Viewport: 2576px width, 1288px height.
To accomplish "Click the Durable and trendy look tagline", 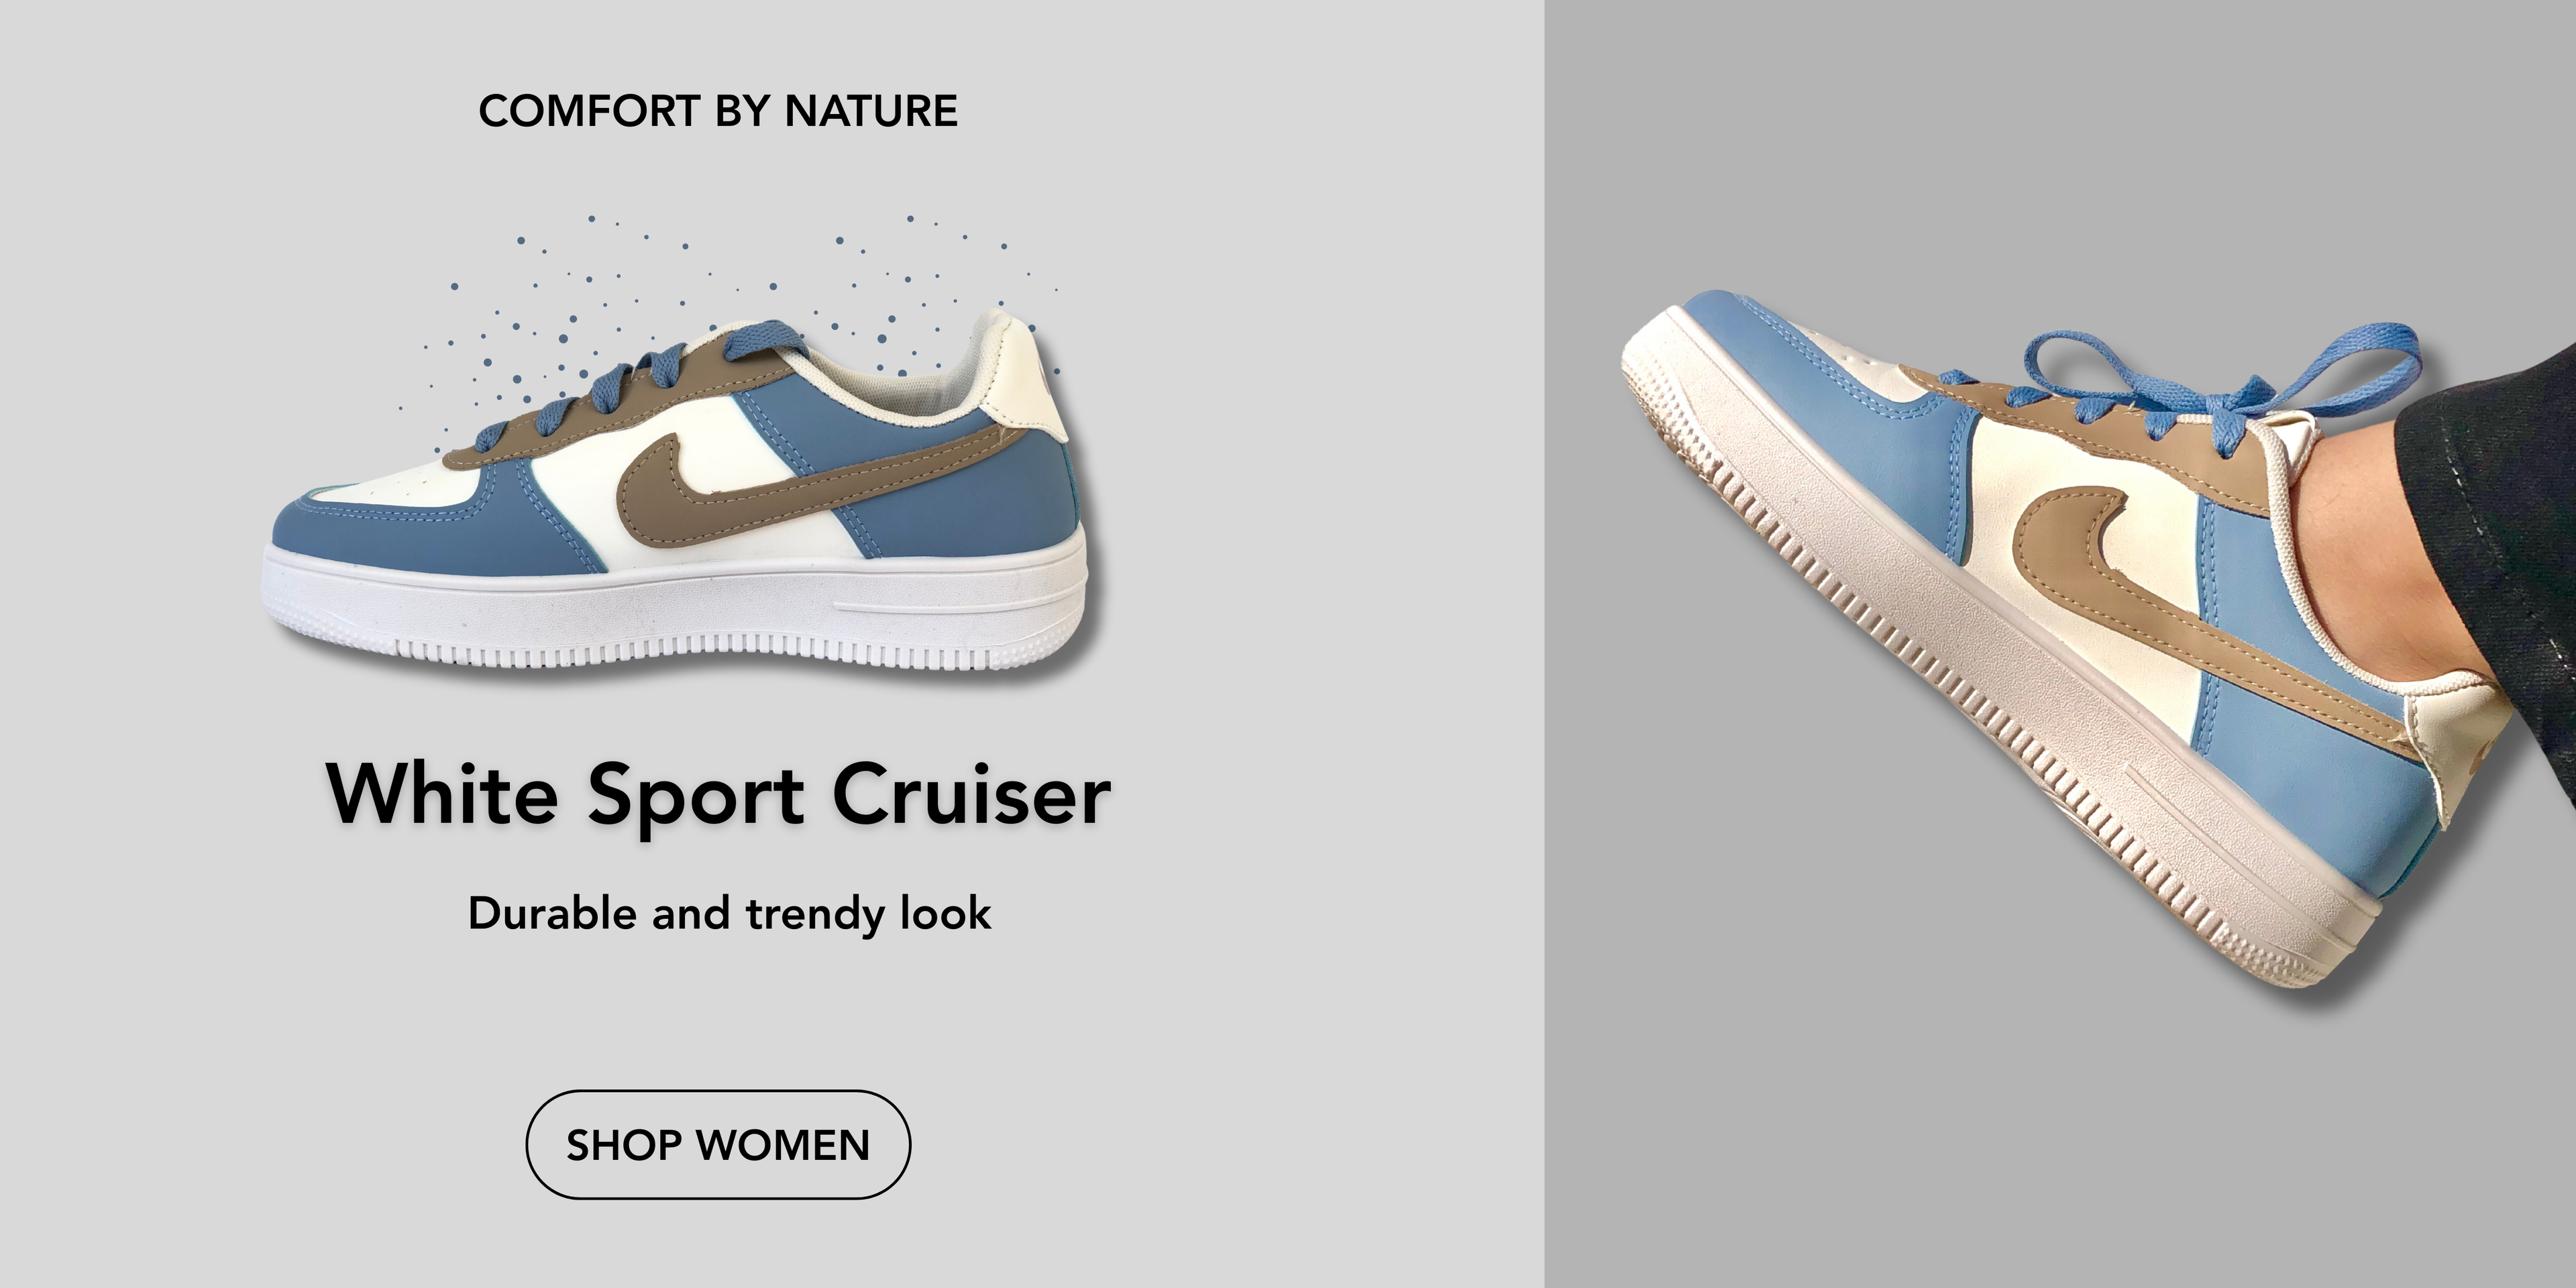I will (x=730, y=914).
